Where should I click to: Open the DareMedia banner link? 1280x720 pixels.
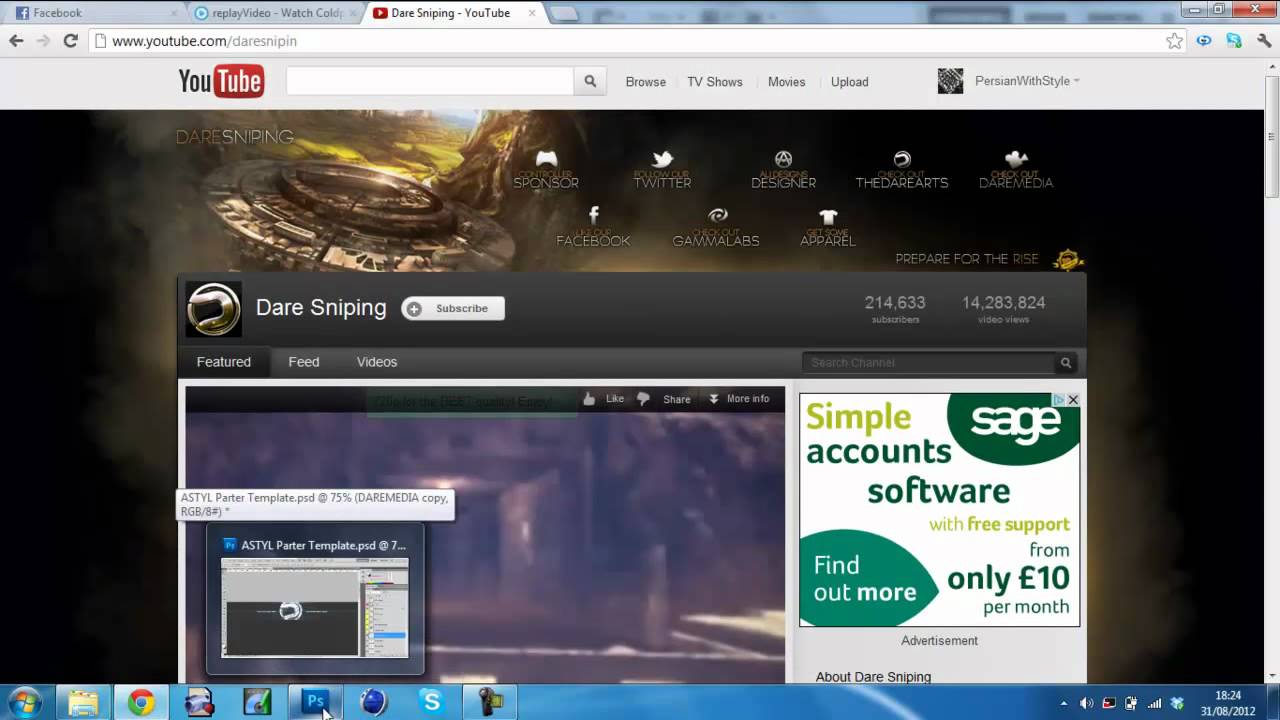tap(1016, 170)
